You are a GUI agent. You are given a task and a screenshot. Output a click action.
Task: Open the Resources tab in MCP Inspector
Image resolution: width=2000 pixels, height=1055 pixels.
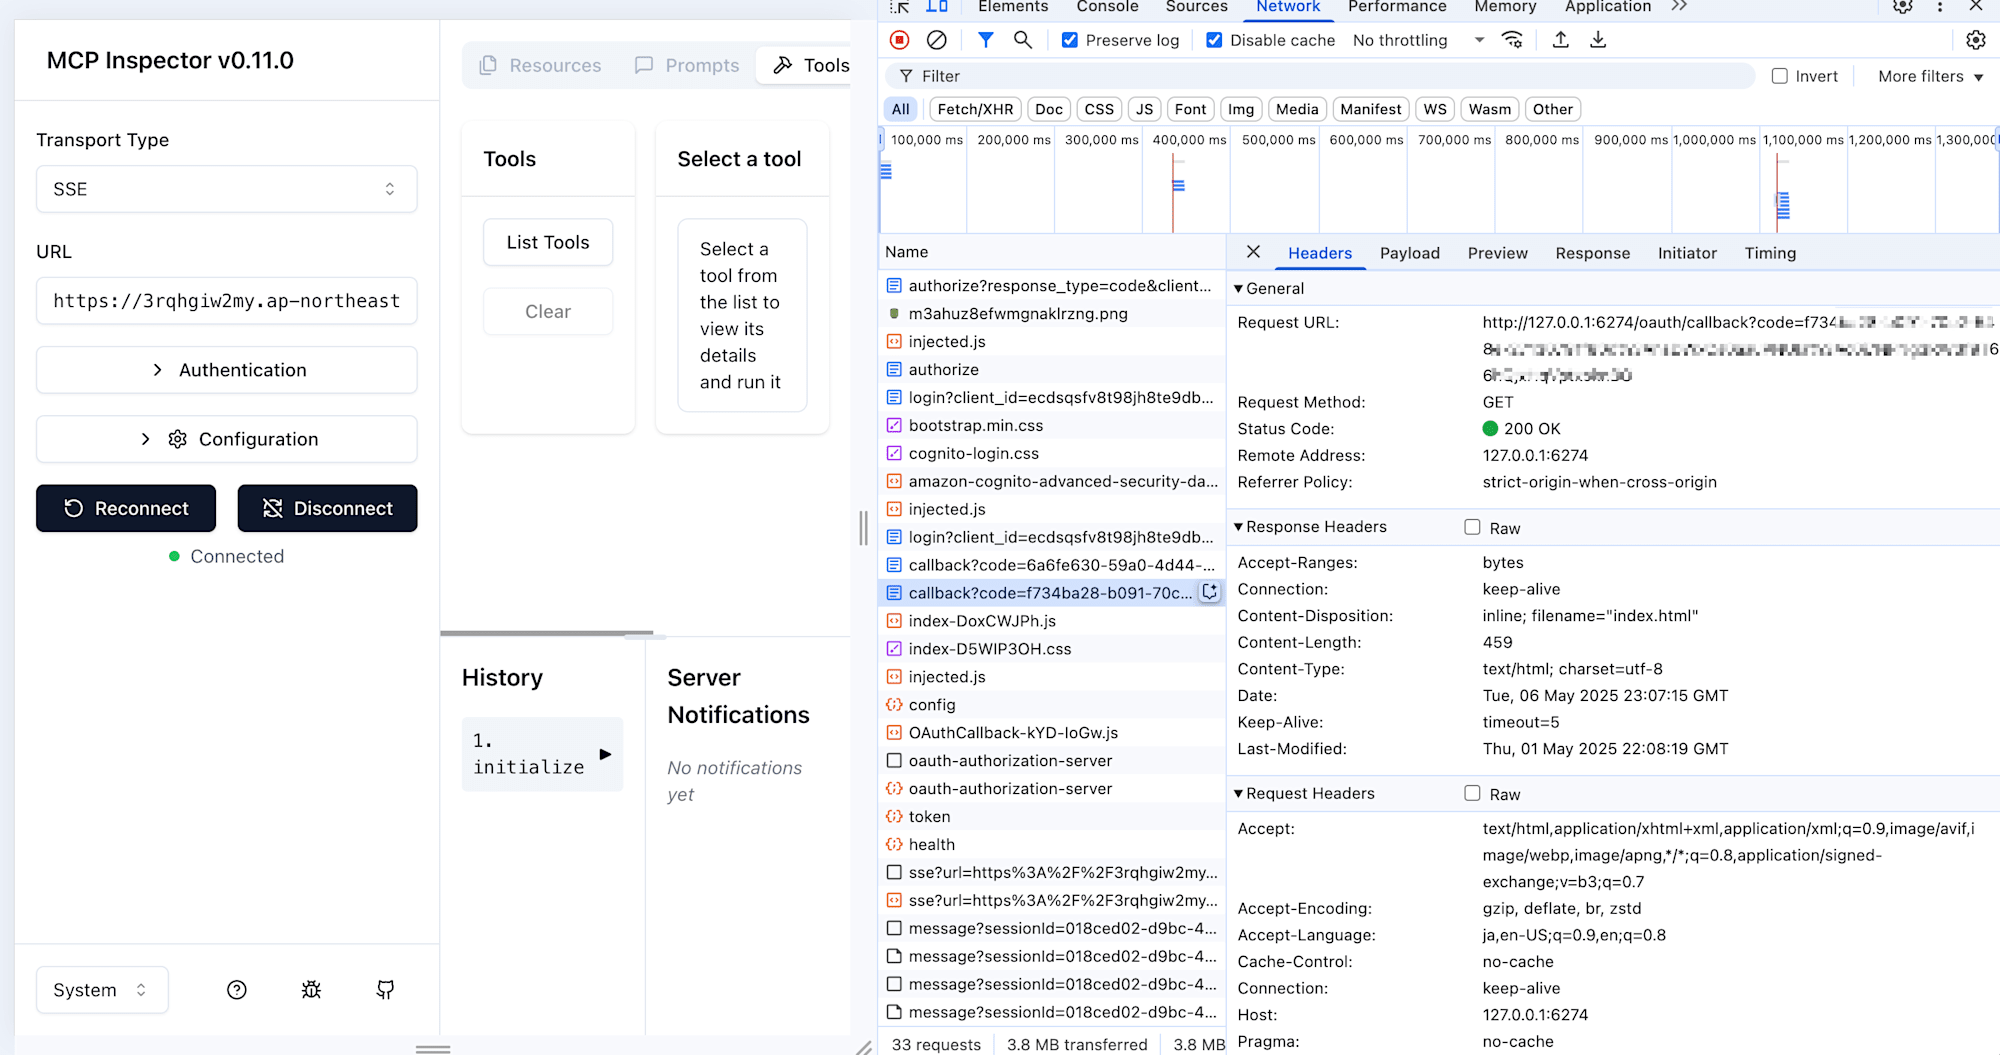(x=541, y=65)
